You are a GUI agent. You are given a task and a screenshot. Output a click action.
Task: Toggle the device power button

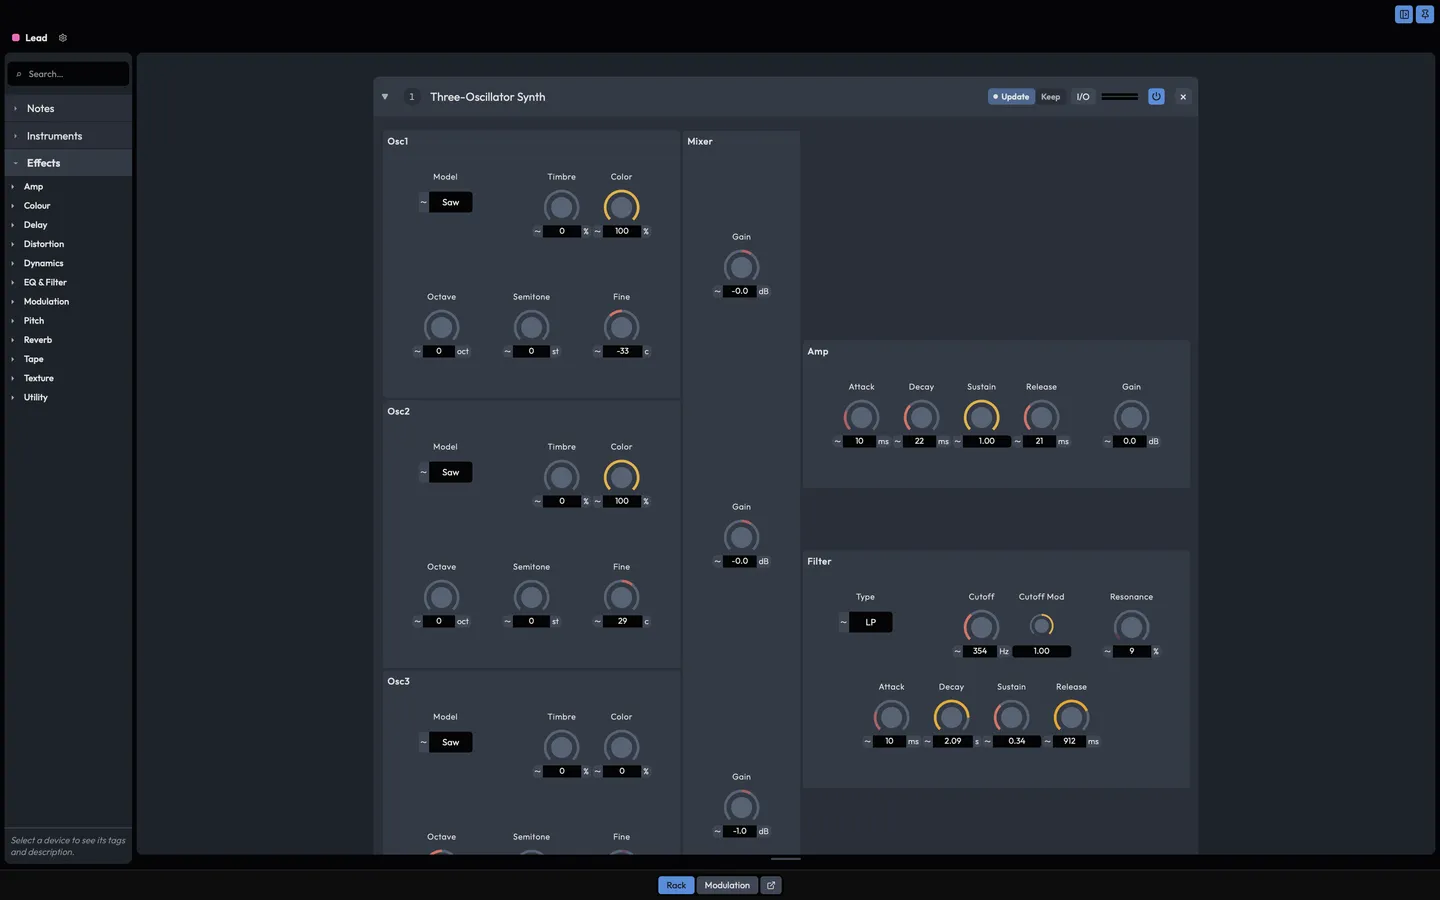1156,97
